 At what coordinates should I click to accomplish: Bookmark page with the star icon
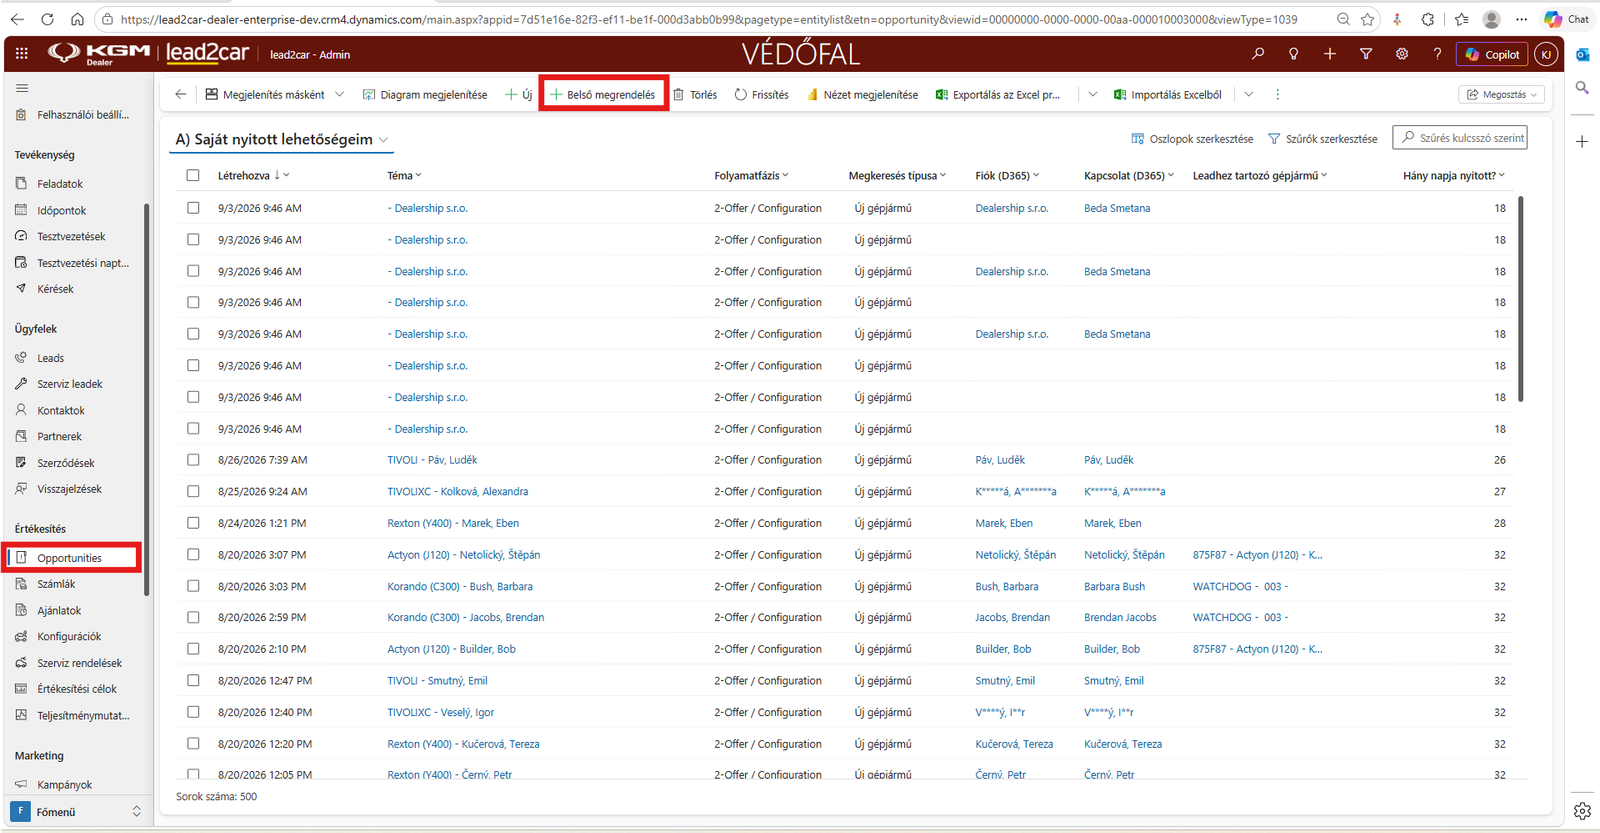(1368, 19)
